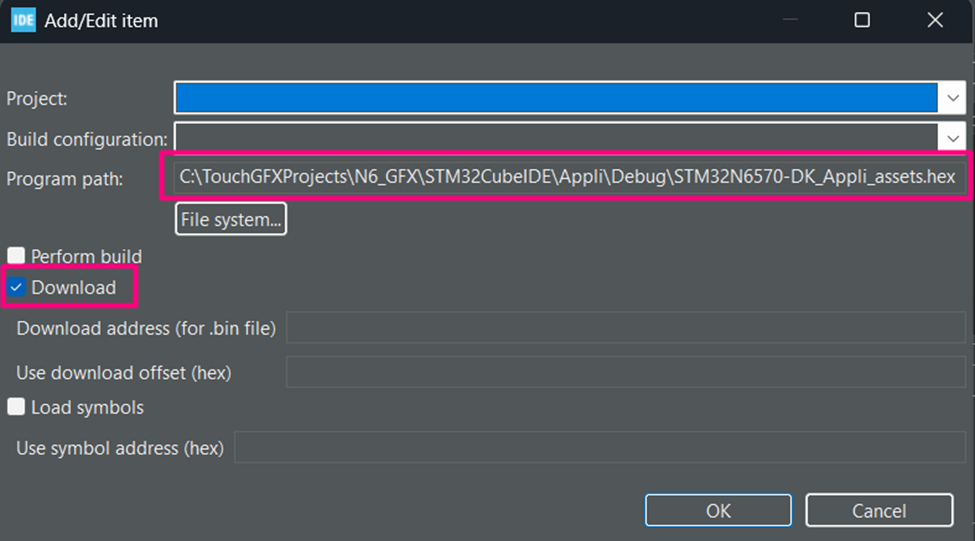Click the IDE logo in the title bar
Screen dimensions: 975x541
[x=23, y=20]
